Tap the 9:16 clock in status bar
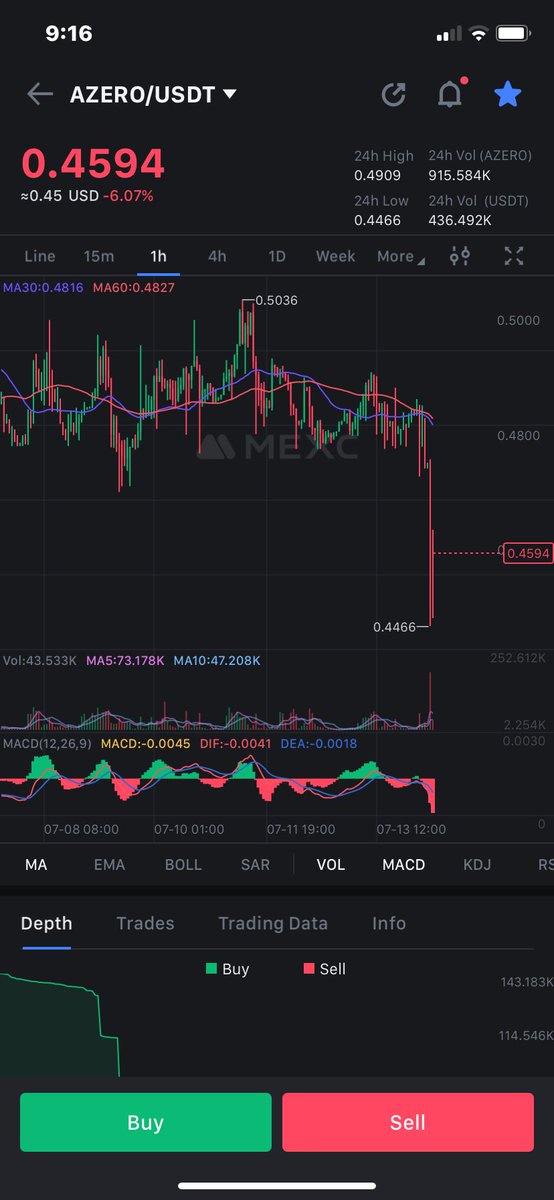554x1200 pixels. pyautogui.click(x=68, y=33)
